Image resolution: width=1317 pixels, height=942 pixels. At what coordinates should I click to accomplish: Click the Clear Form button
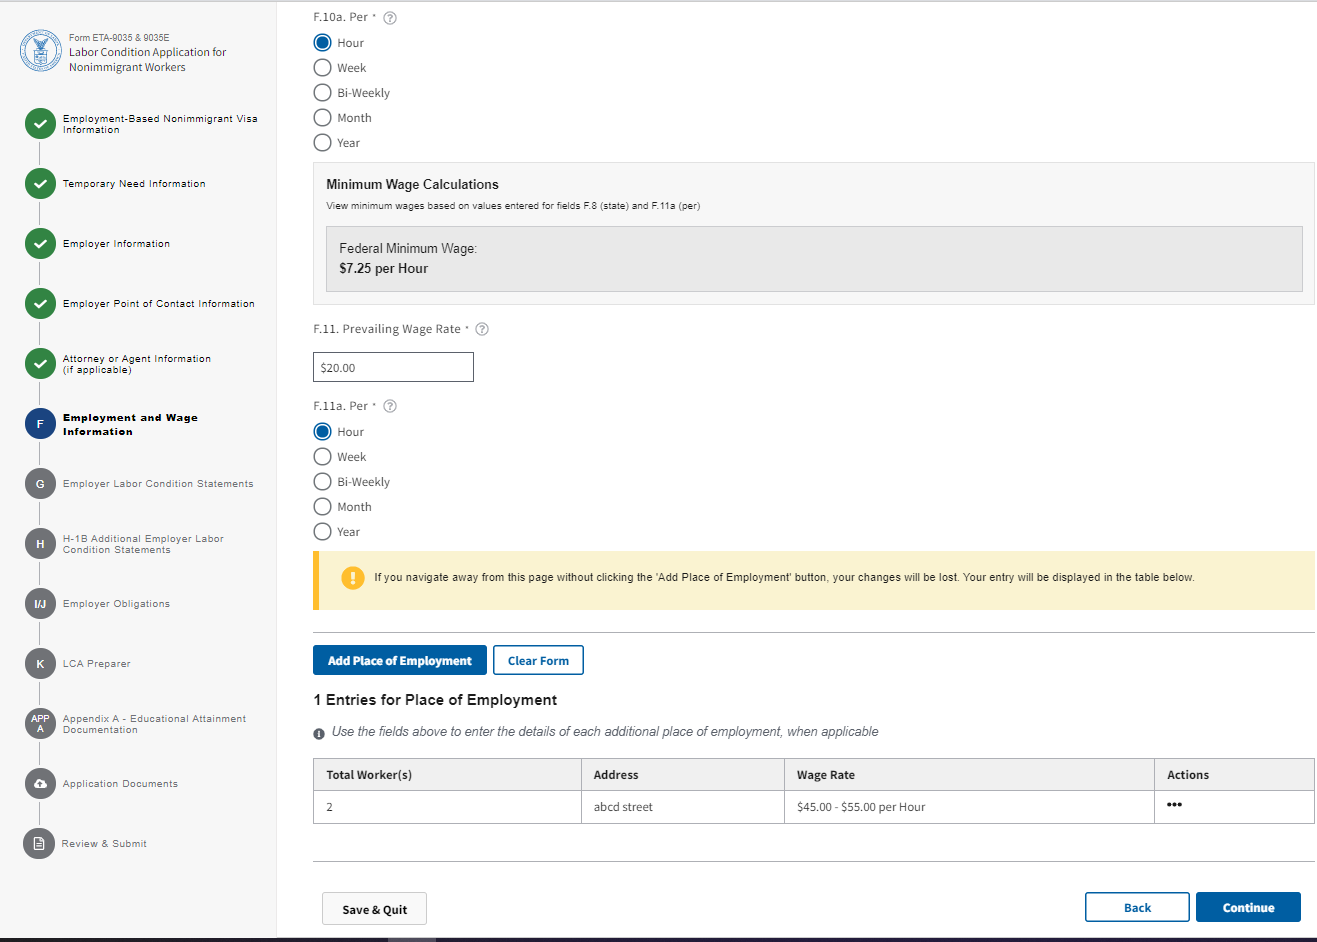pyautogui.click(x=538, y=661)
